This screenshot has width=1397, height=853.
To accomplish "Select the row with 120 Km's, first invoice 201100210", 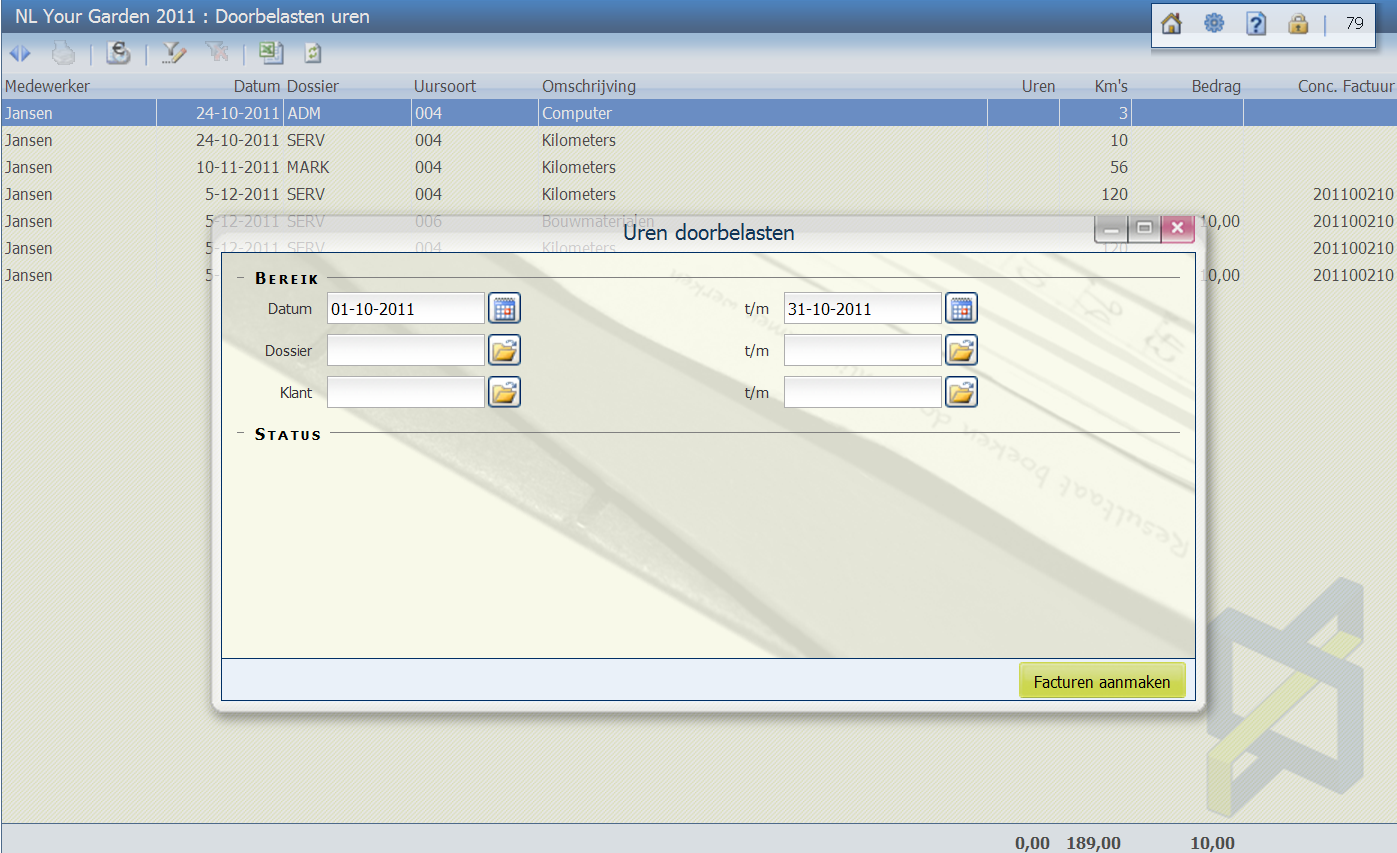I will point(698,194).
